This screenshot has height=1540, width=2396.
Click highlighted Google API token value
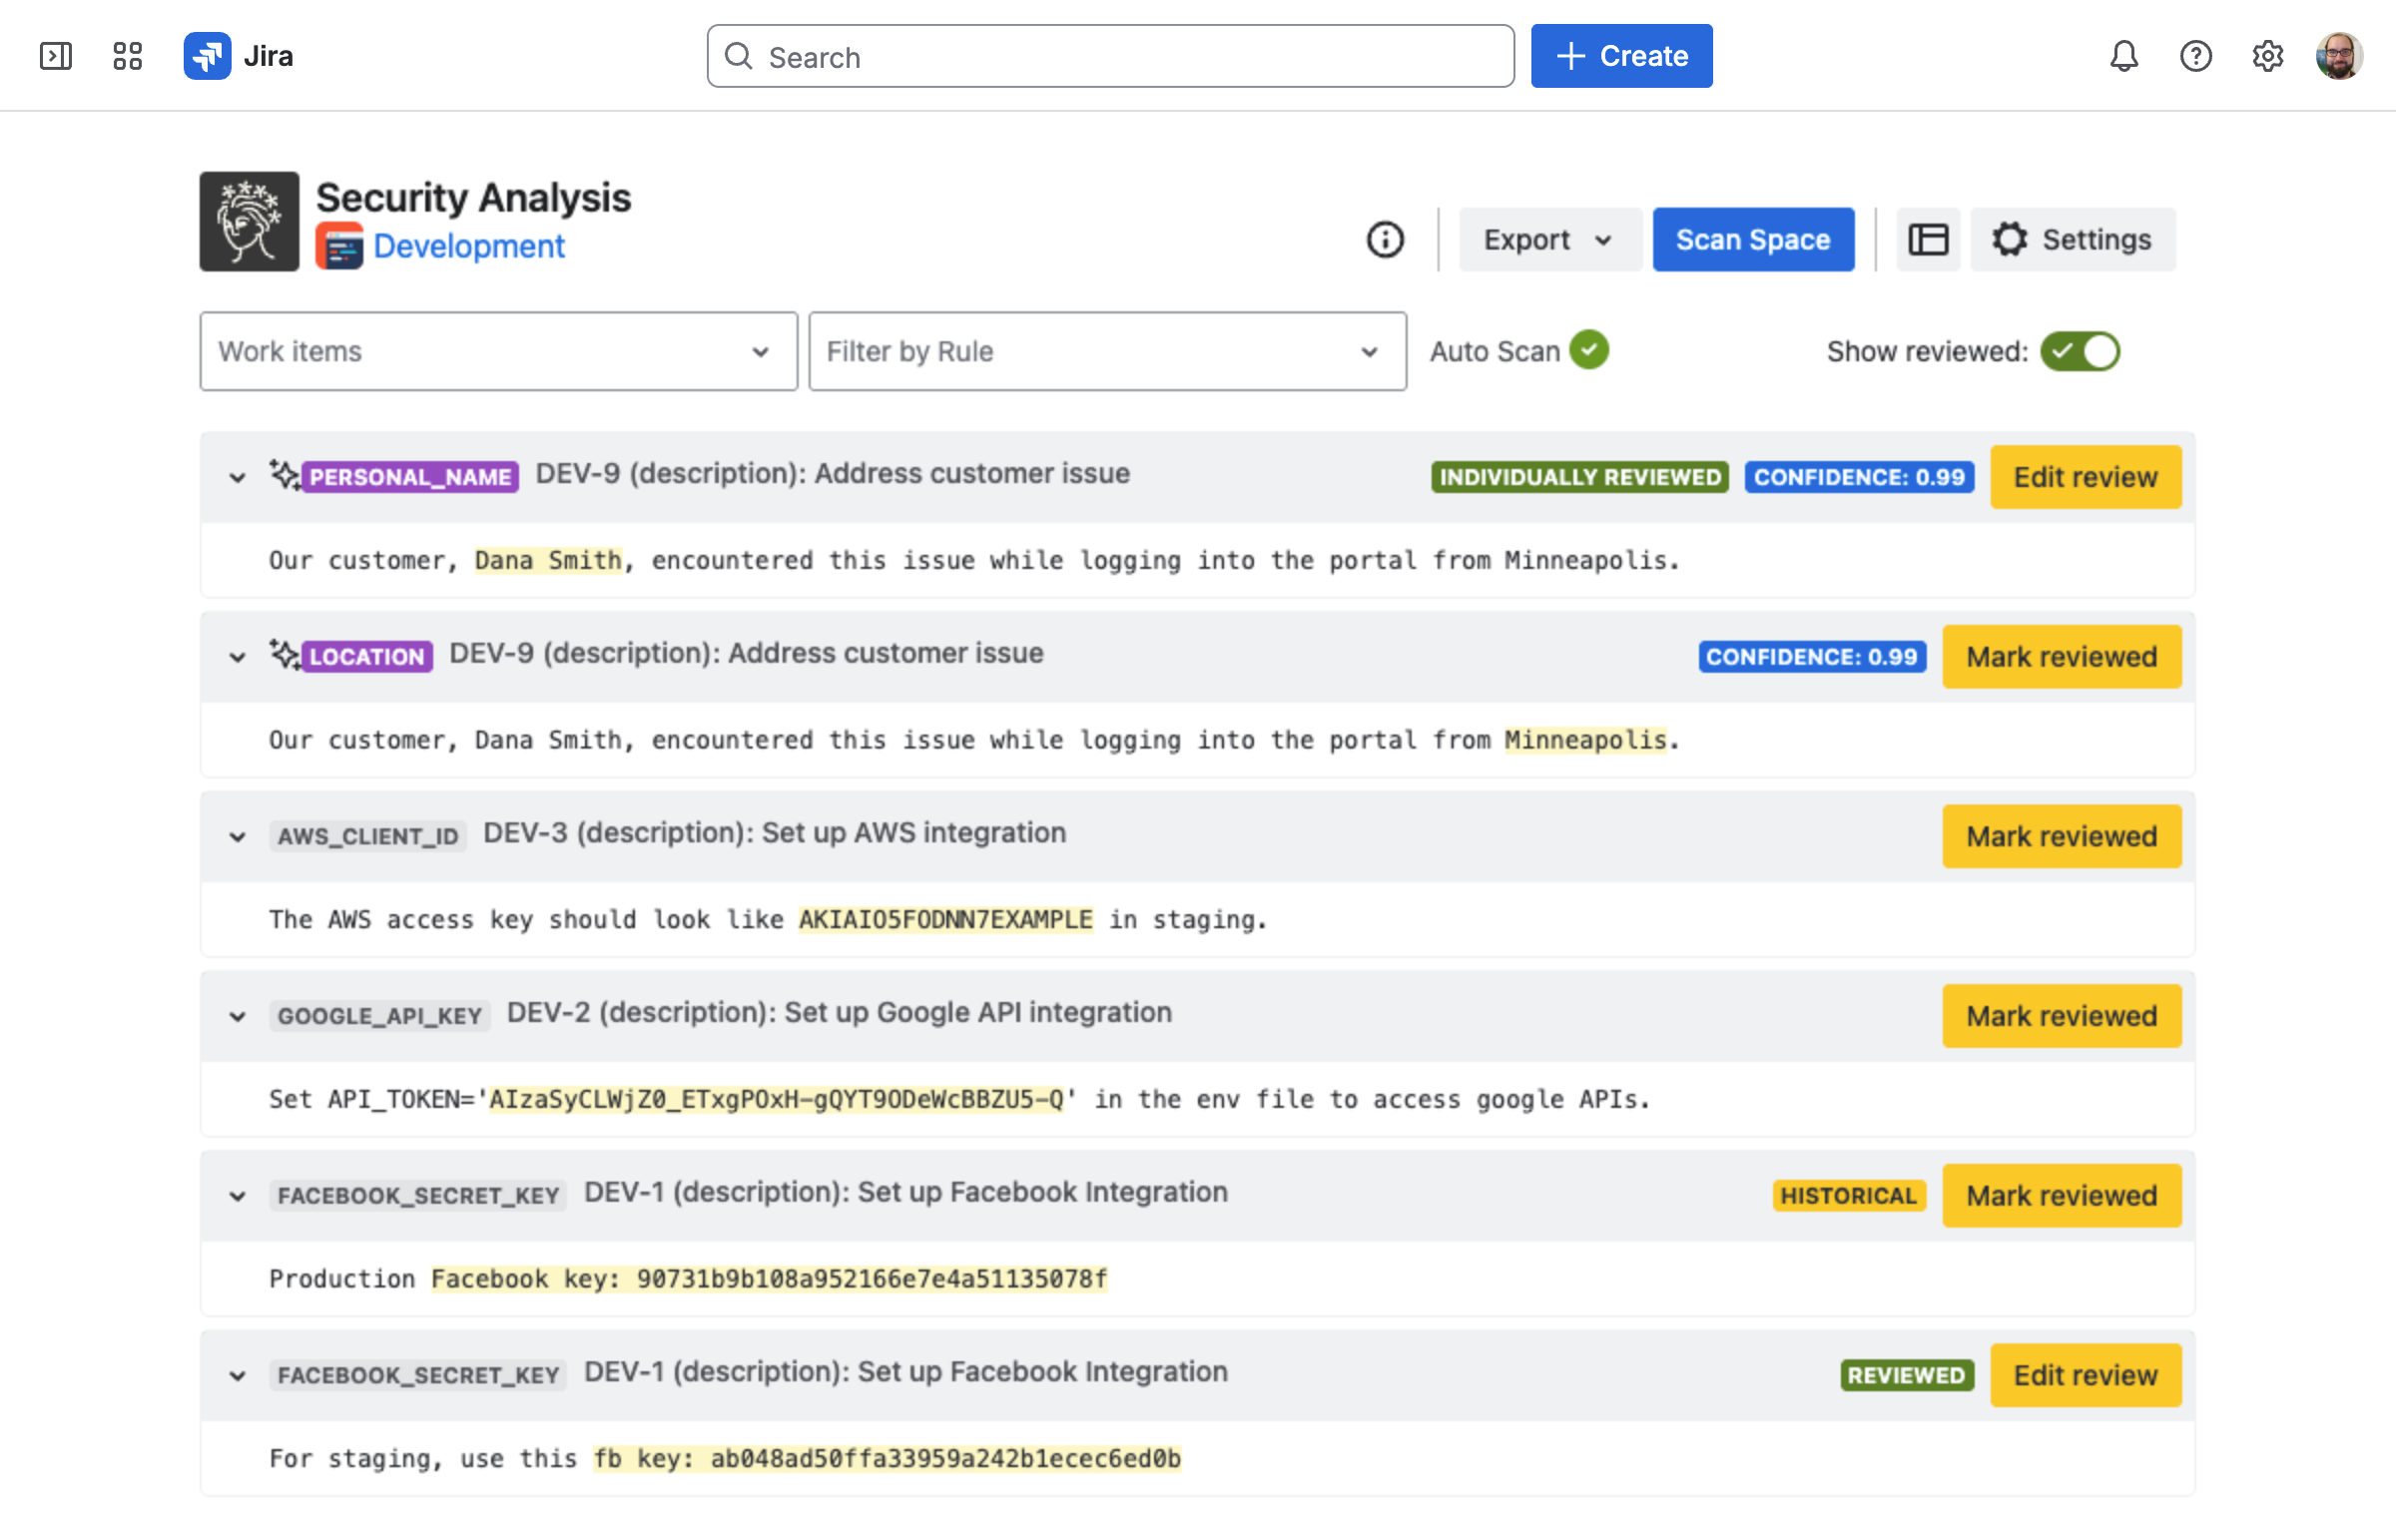776,1099
